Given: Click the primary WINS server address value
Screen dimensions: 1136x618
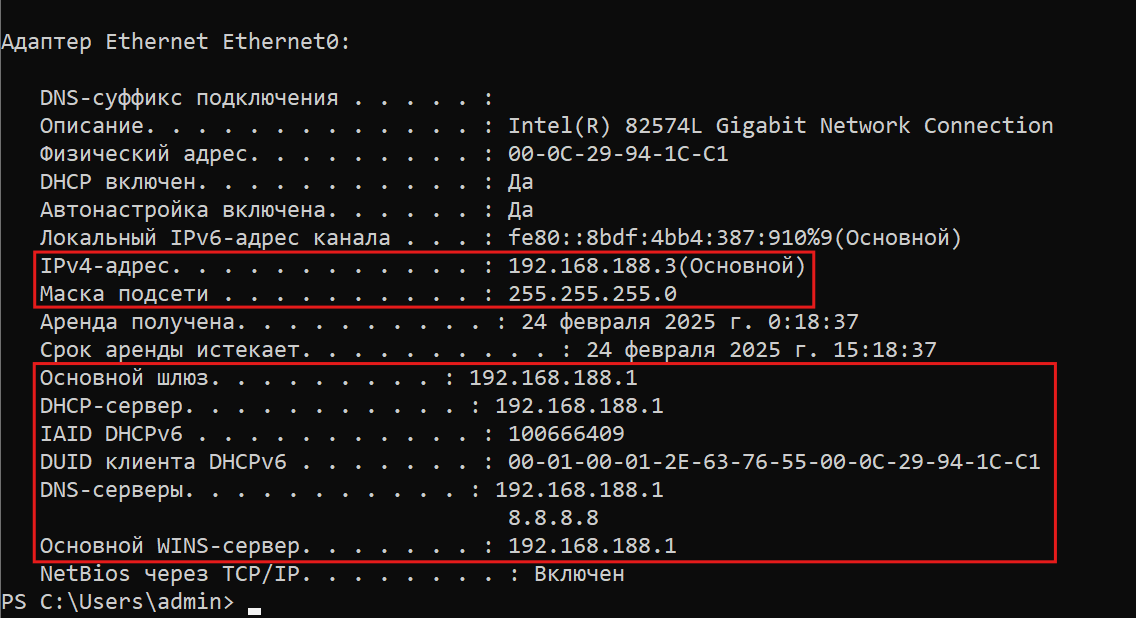Looking at the screenshot, I should [592, 546].
